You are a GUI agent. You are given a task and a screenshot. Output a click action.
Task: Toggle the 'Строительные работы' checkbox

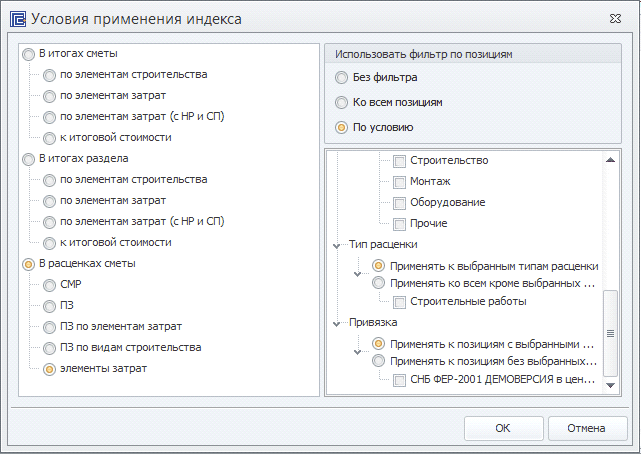pyautogui.click(x=400, y=302)
